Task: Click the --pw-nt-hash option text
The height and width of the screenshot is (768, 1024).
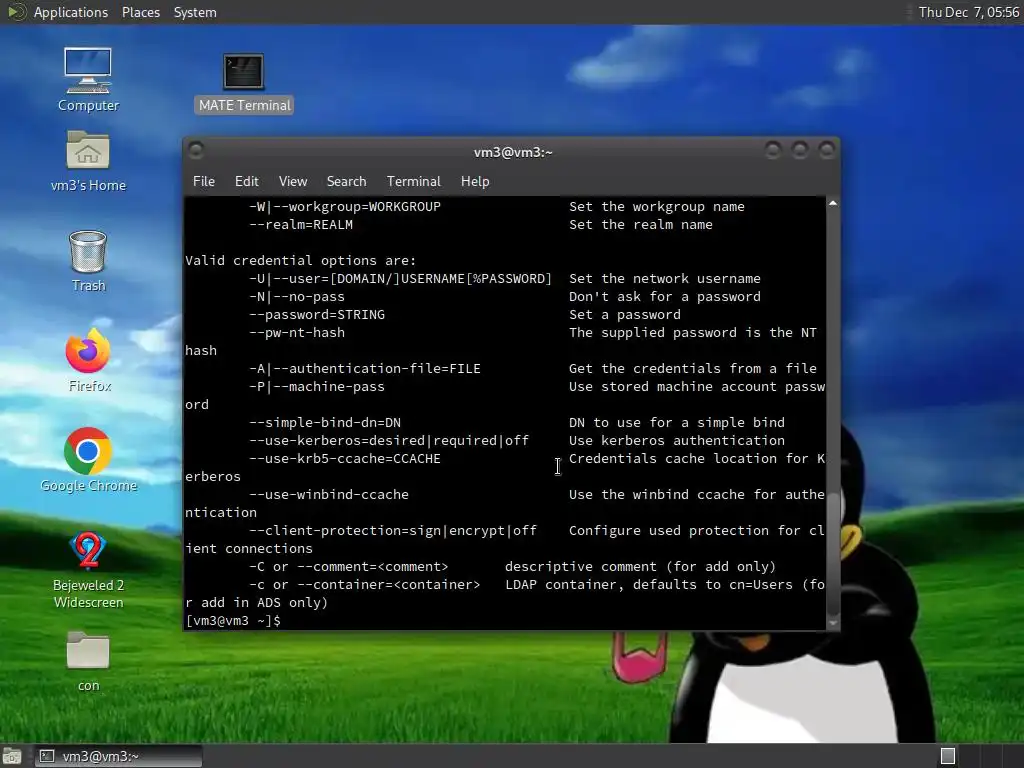Action: click(296, 332)
